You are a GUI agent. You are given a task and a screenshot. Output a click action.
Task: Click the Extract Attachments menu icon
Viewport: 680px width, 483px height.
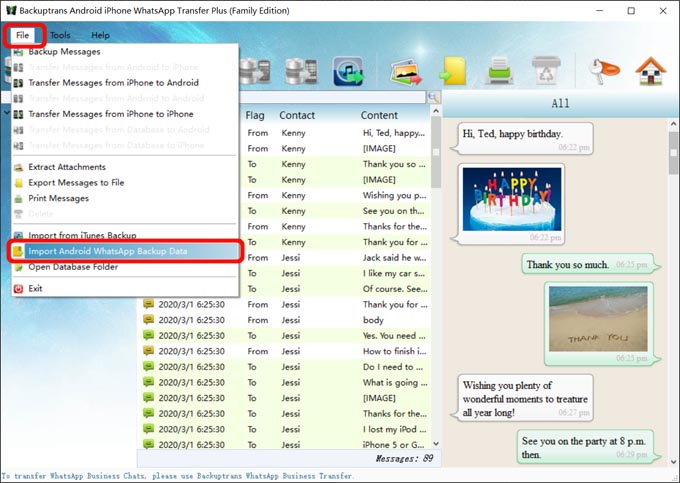[x=18, y=167]
